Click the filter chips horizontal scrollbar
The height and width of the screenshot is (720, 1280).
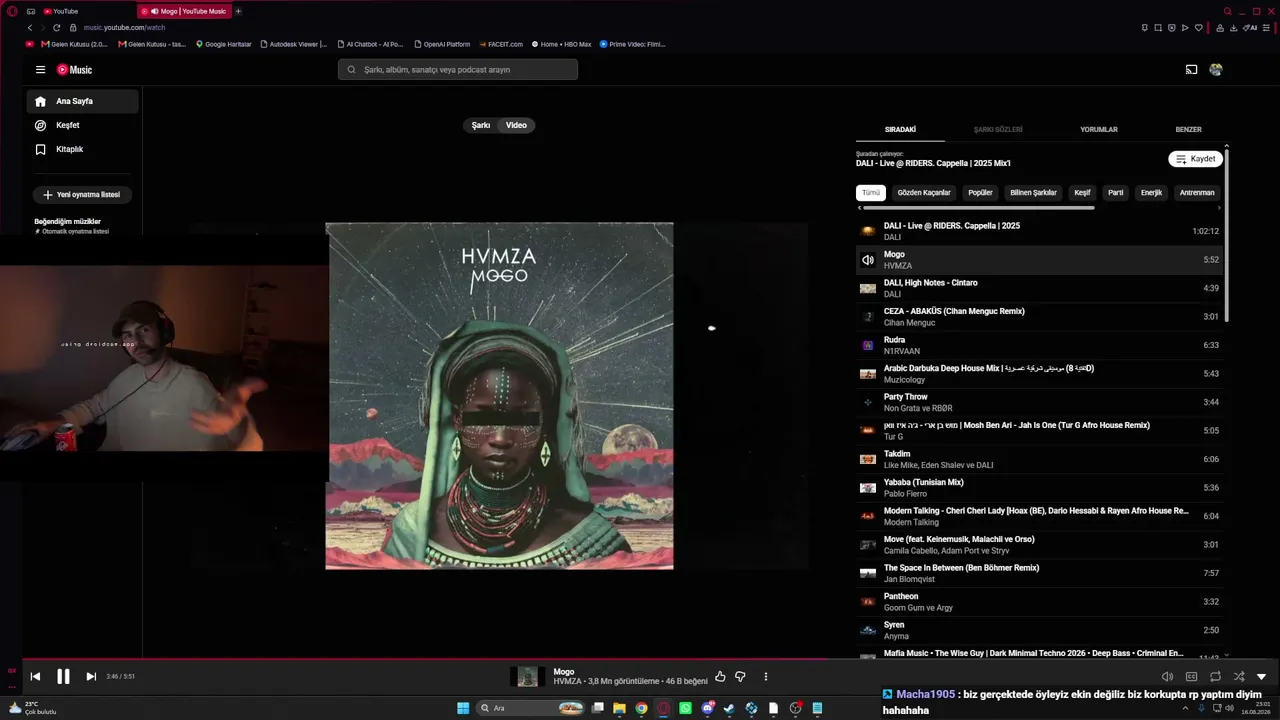tap(977, 208)
